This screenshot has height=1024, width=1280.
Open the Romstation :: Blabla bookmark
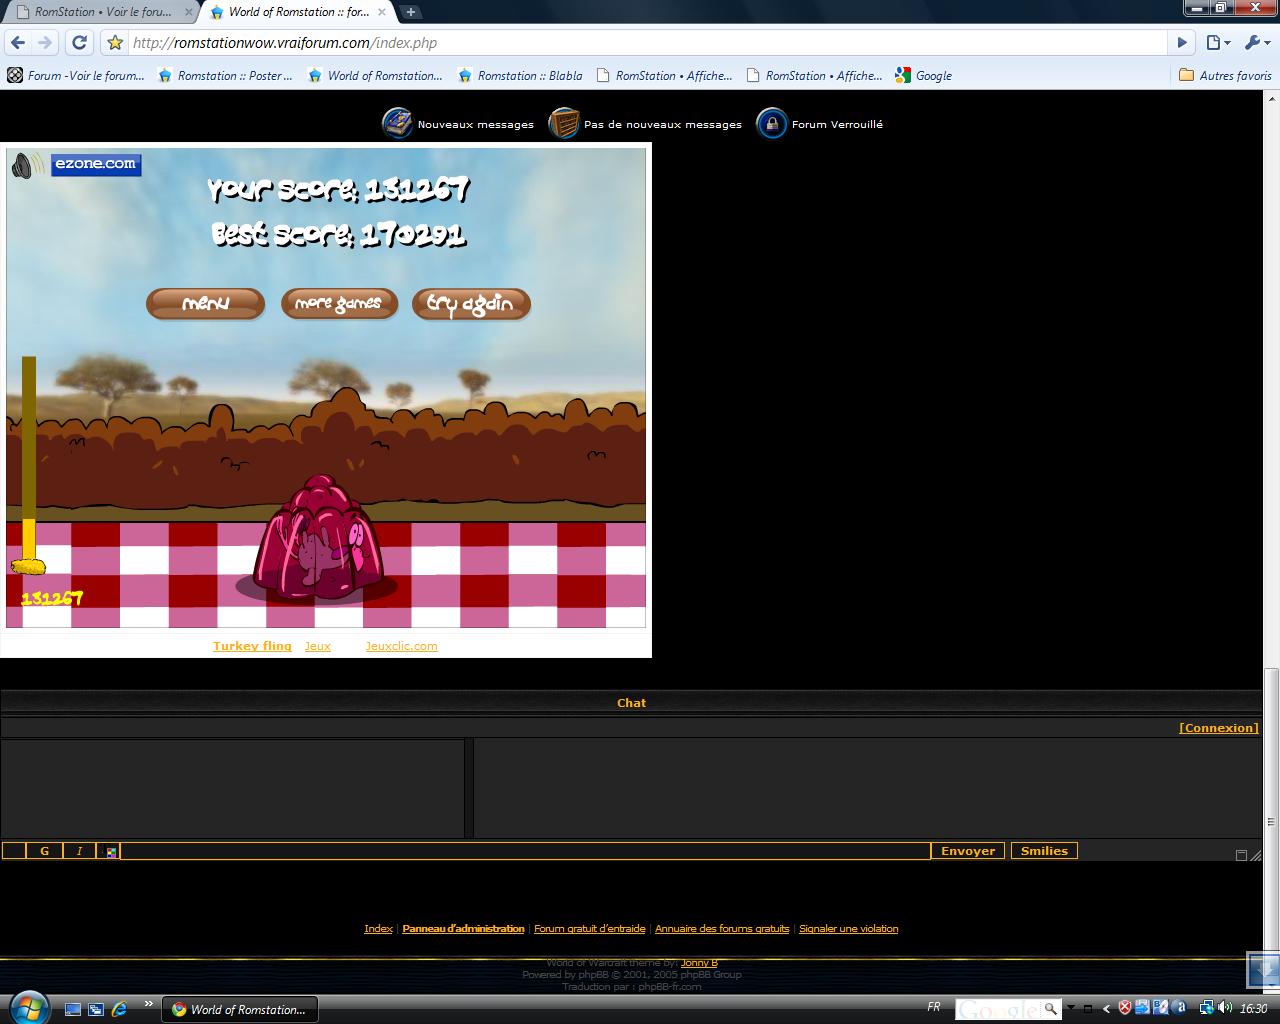click(520, 75)
